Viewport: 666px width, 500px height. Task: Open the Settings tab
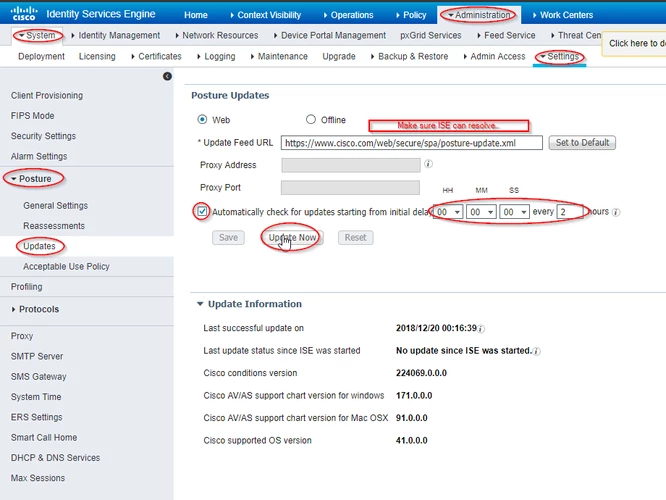coord(559,56)
